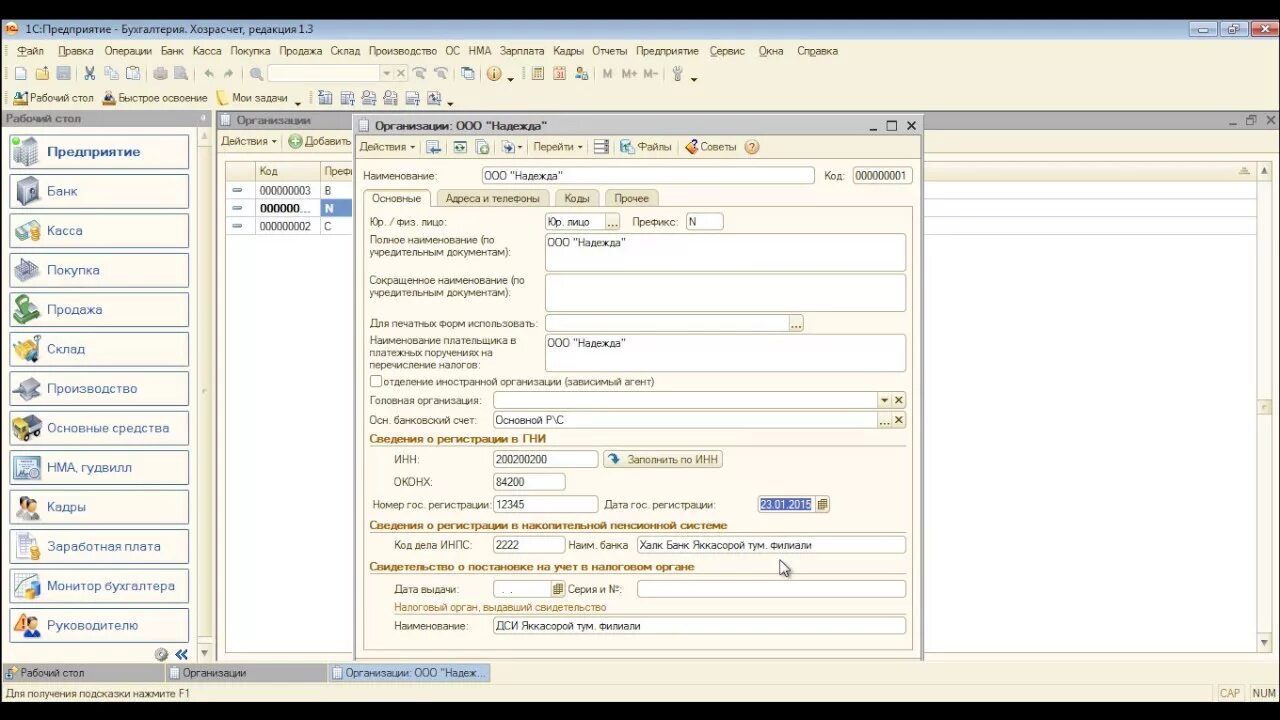Click the Copy icon in main toolbar
1280x720 pixels.
click(x=111, y=74)
